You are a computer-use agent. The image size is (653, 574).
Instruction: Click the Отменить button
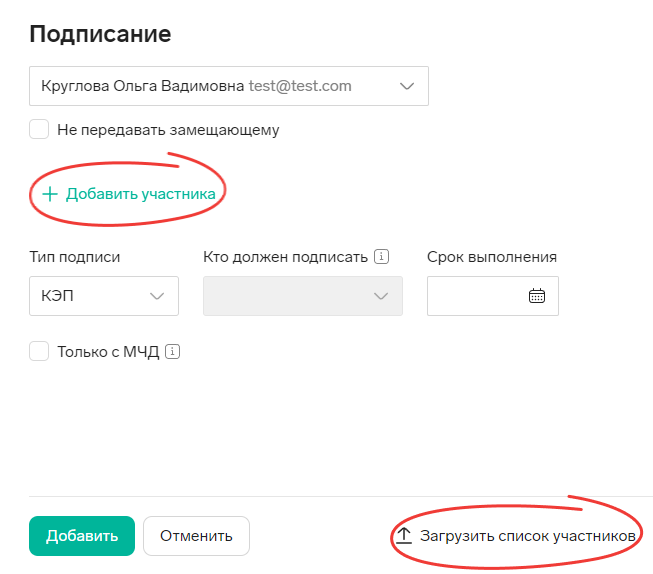pos(196,536)
